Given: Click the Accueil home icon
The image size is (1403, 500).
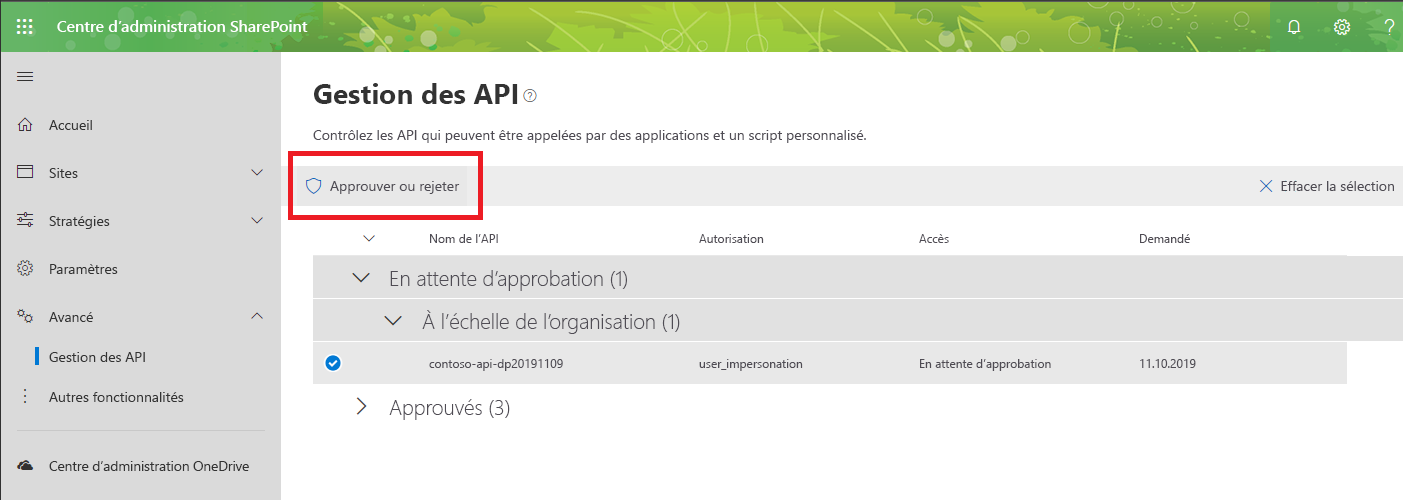Looking at the screenshot, I should pyautogui.click(x=26, y=125).
